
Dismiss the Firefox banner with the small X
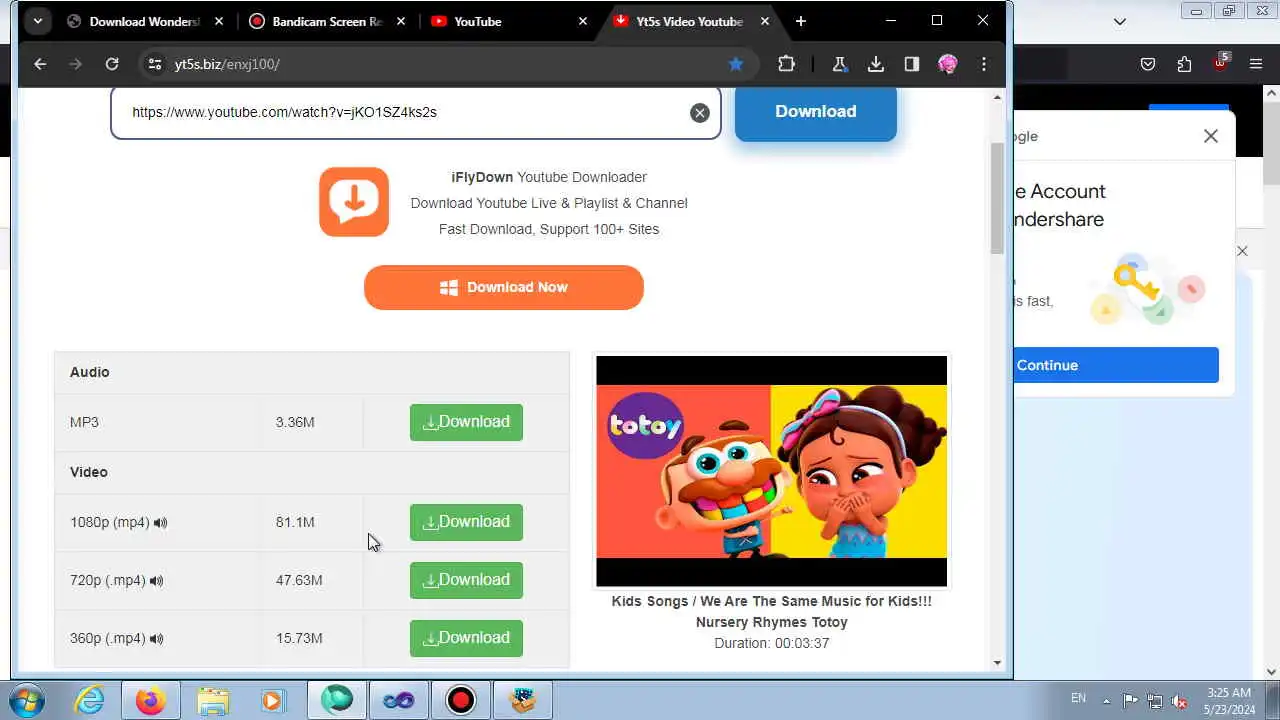[1242, 251]
